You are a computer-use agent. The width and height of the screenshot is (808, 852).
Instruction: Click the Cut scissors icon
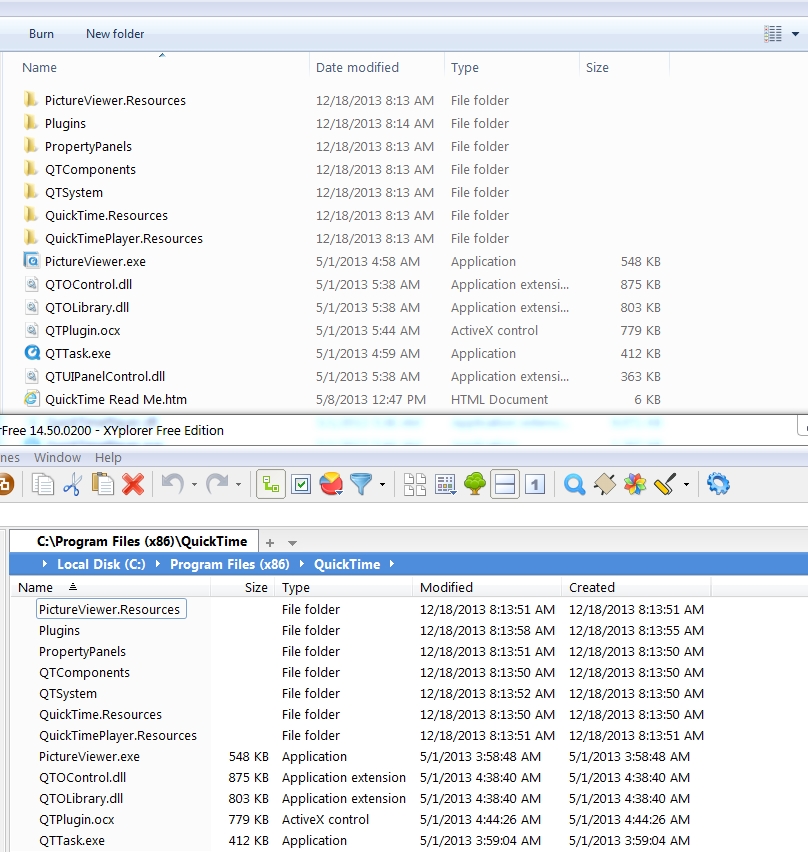(x=72, y=485)
